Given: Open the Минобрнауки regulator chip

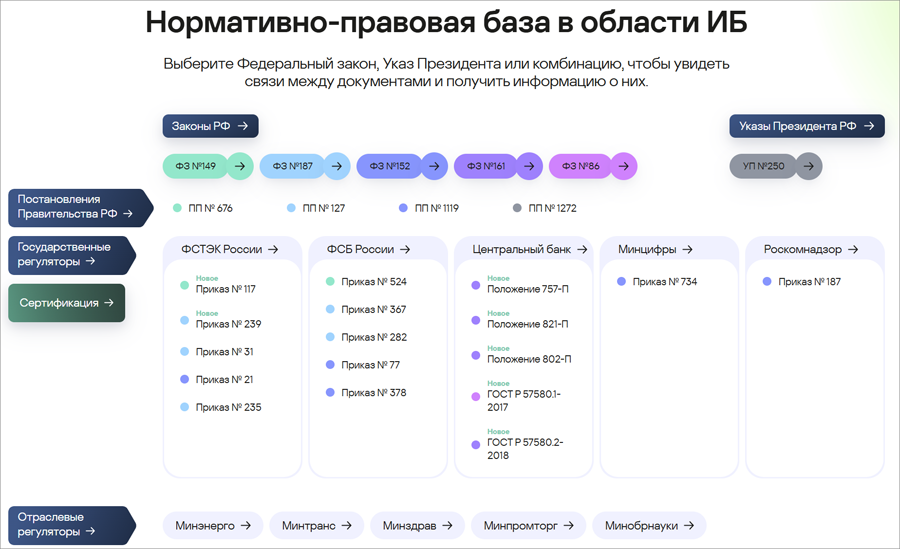Looking at the screenshot, I should coord(650,525).
